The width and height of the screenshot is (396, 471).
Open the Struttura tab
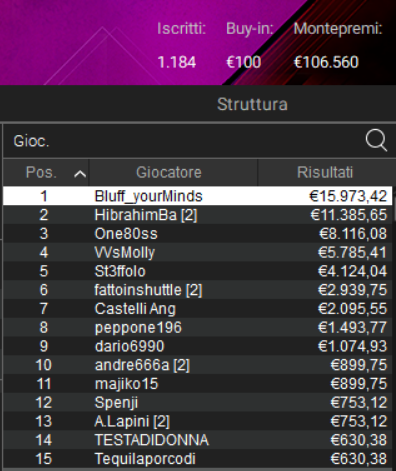click(252, 104)
